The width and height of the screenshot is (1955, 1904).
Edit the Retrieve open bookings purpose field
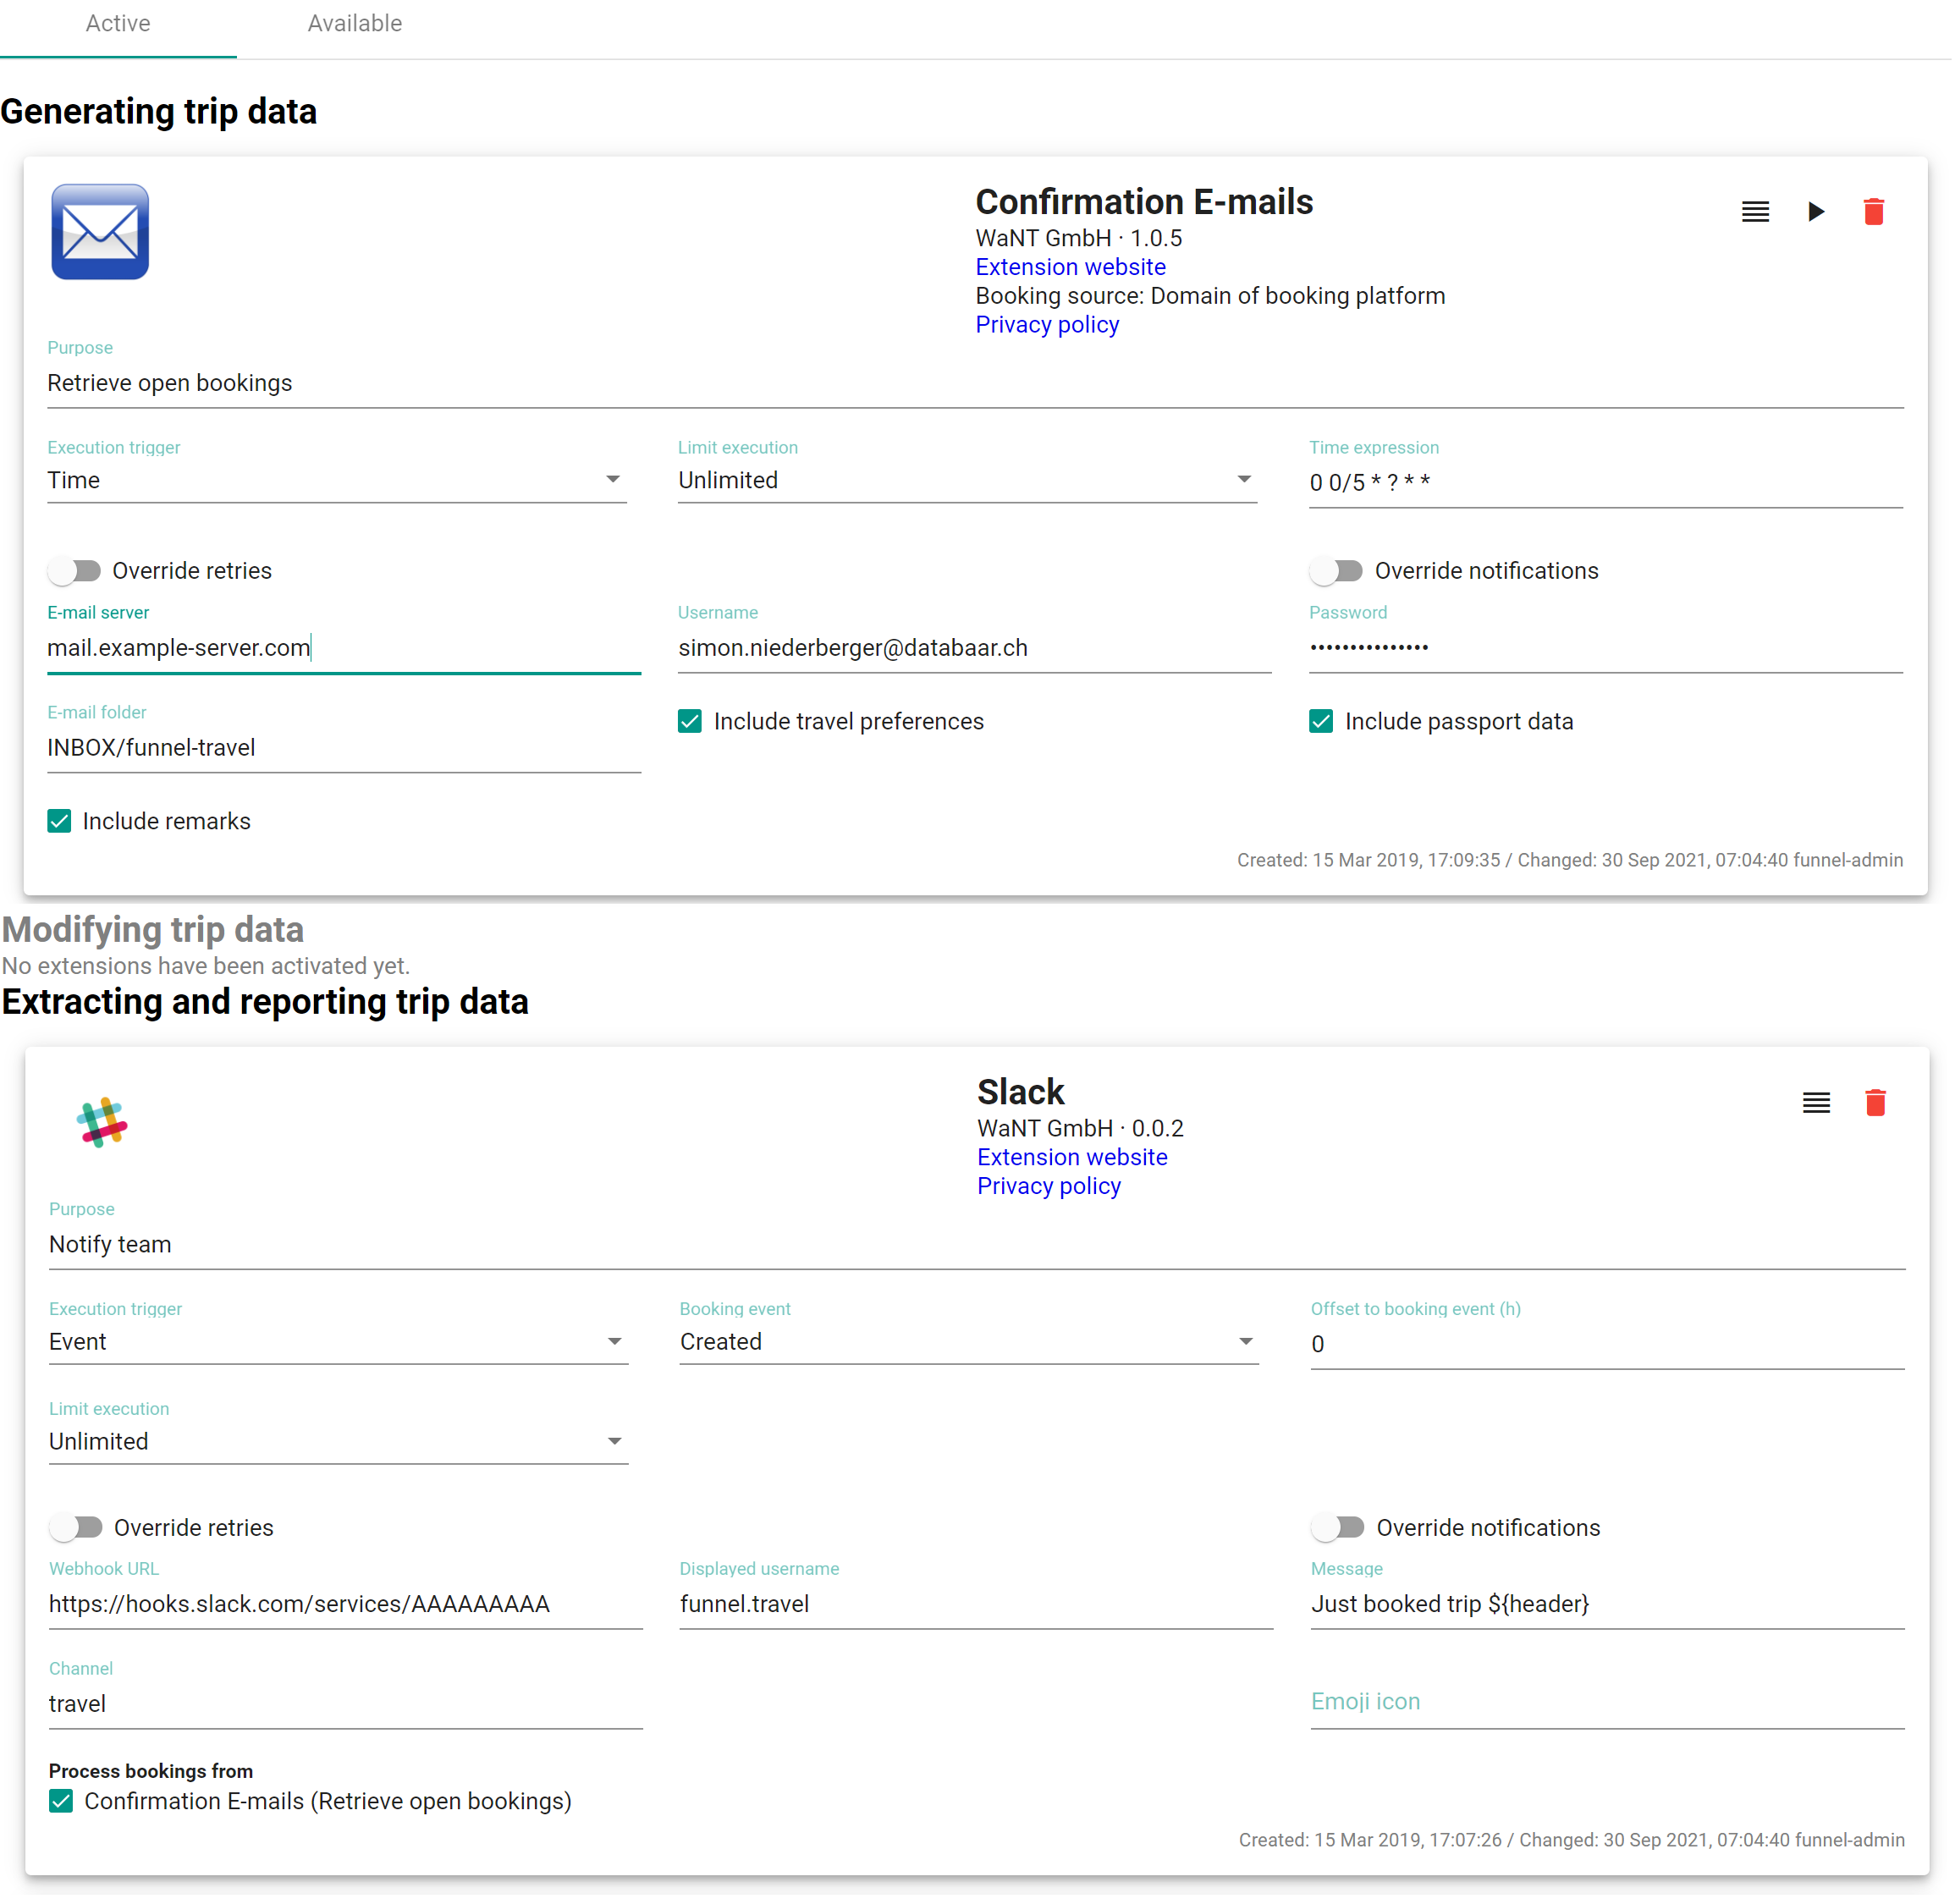(977, 384)
